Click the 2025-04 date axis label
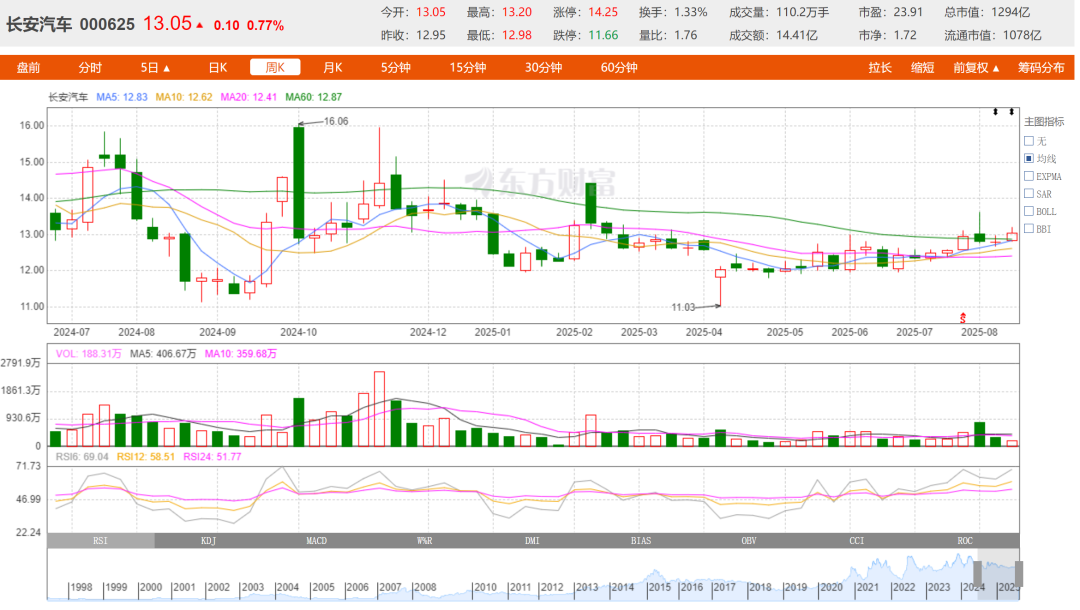 (x=704, y=332)
